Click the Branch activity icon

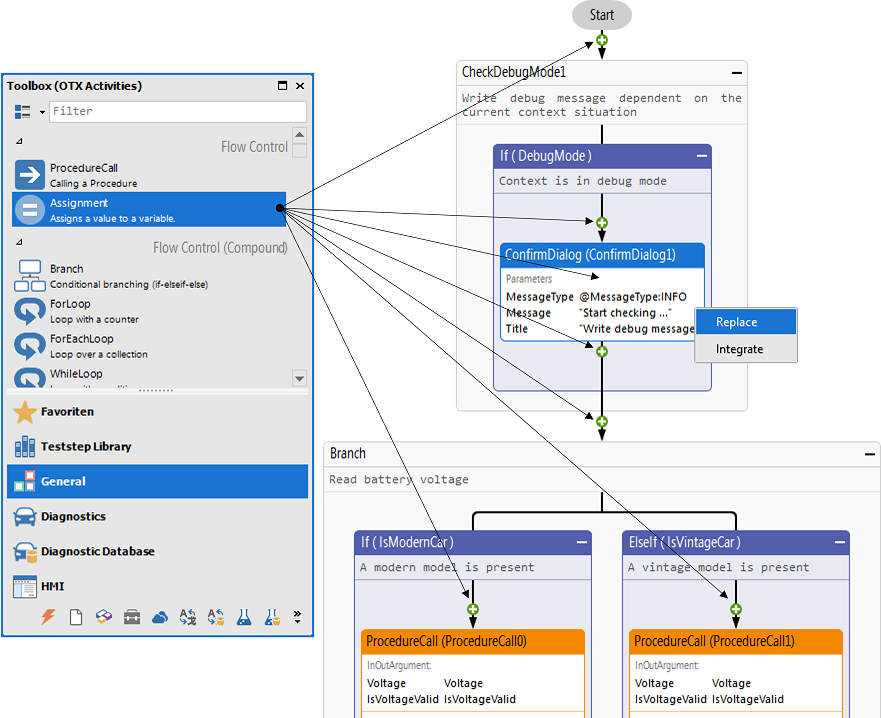[x=30, y=274]
